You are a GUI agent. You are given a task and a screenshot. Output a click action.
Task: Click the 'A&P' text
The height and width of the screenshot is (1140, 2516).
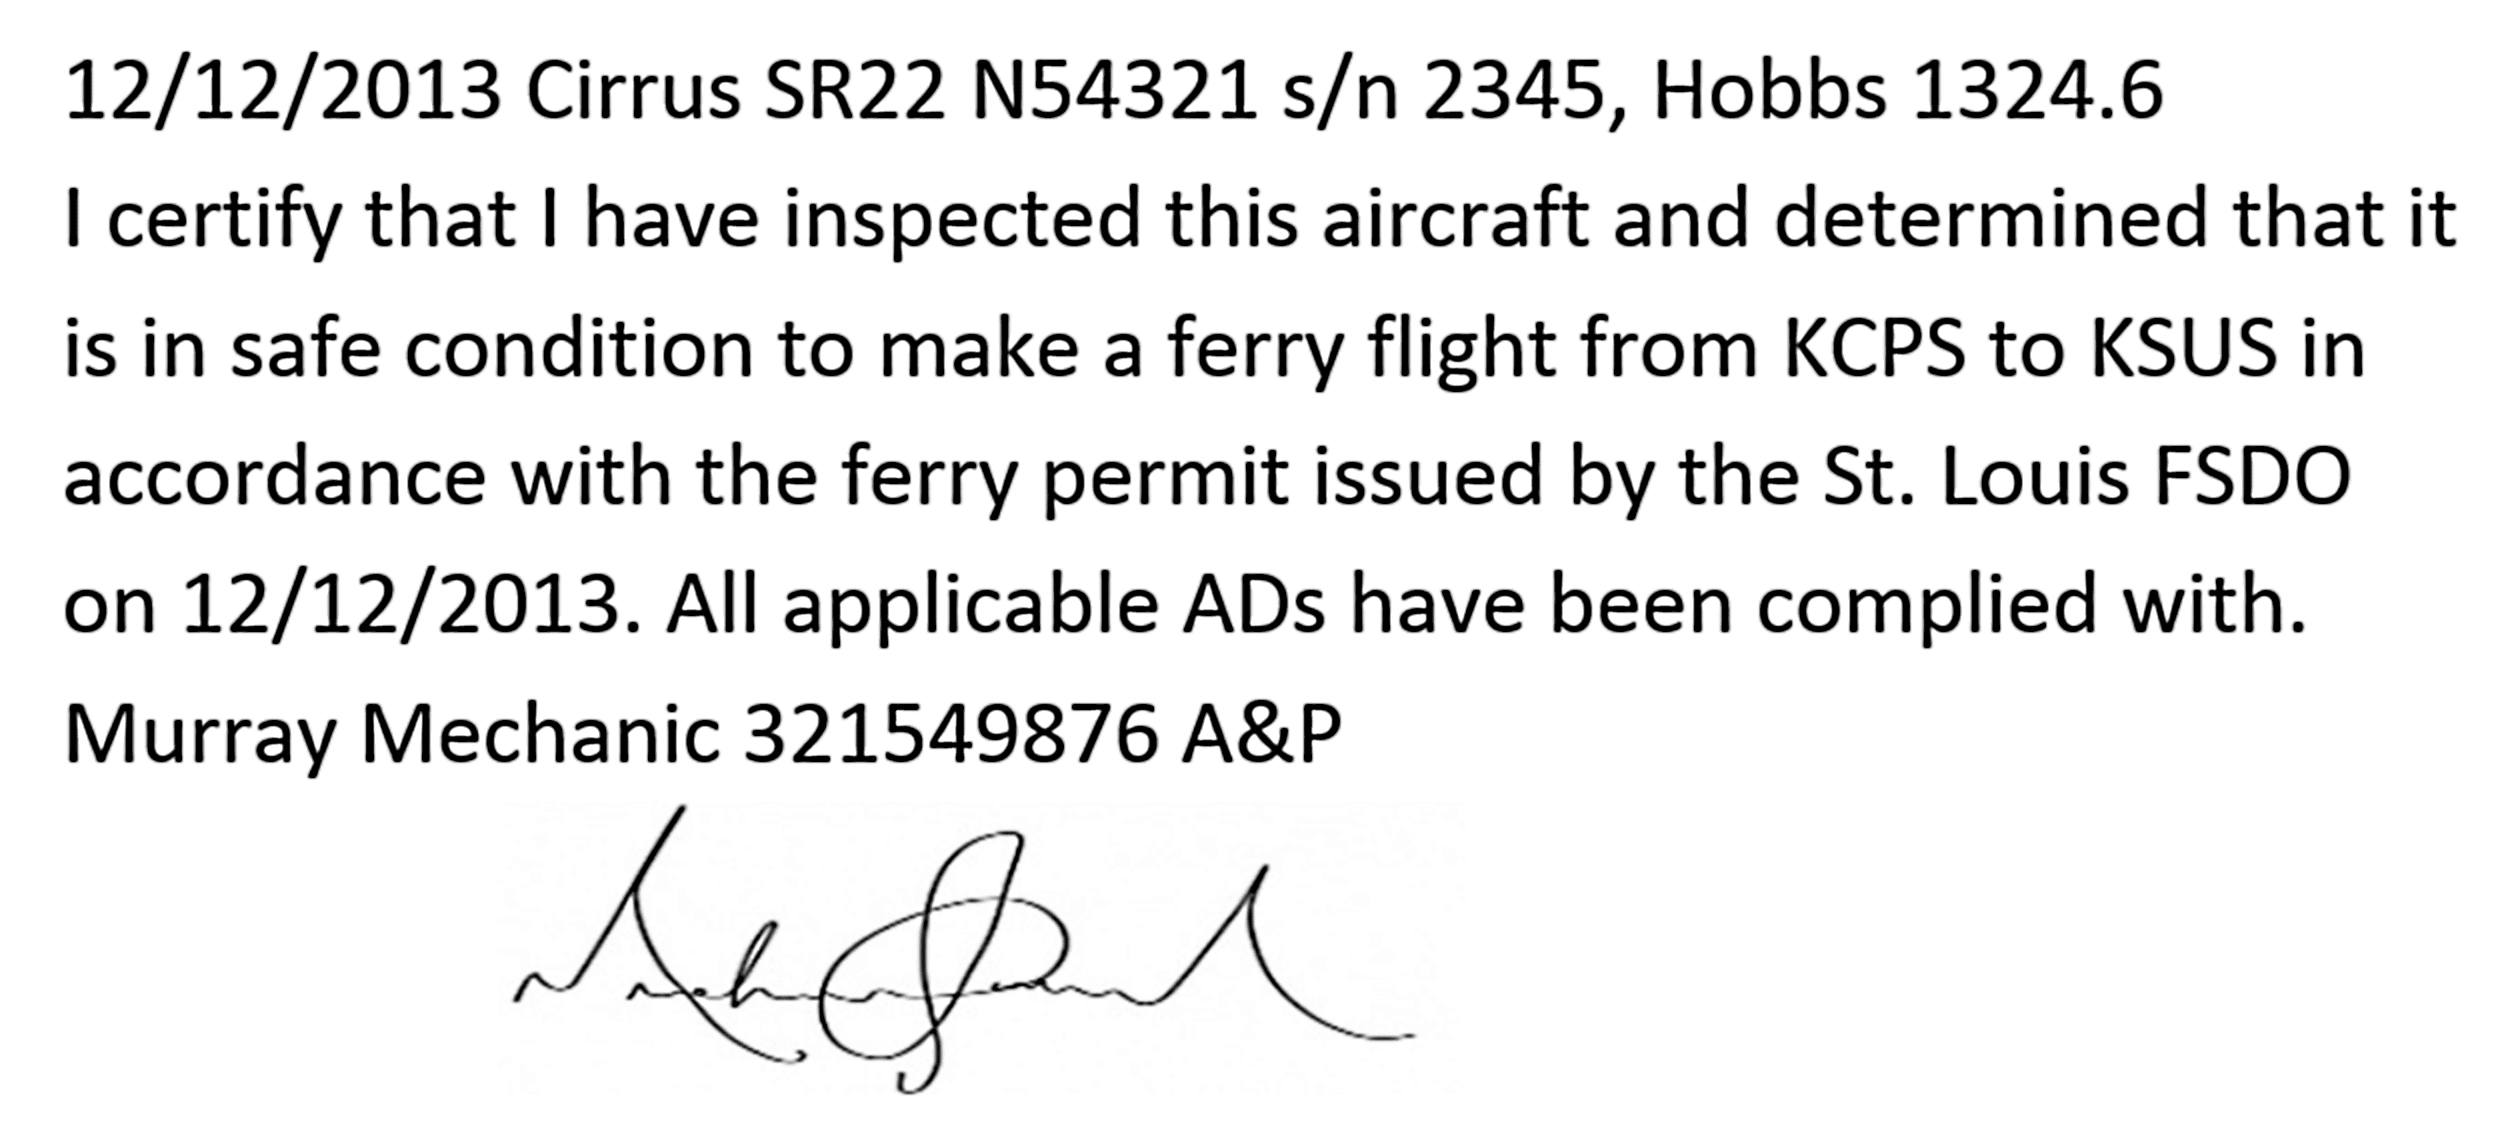[x=1261, y=736]
